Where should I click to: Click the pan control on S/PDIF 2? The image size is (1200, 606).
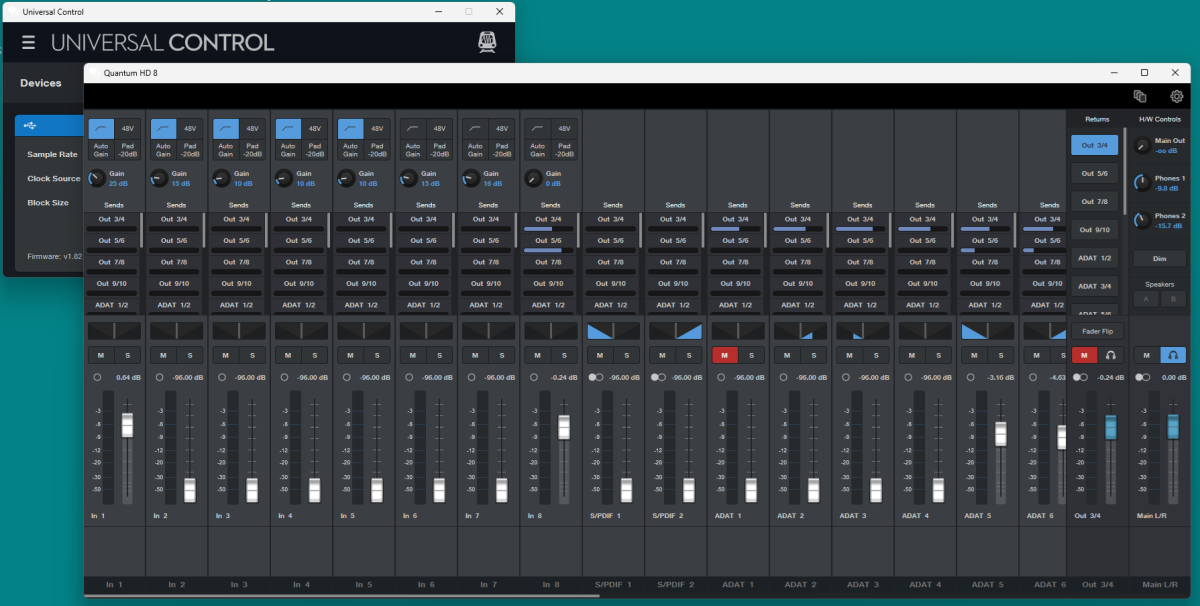[675, 331]
